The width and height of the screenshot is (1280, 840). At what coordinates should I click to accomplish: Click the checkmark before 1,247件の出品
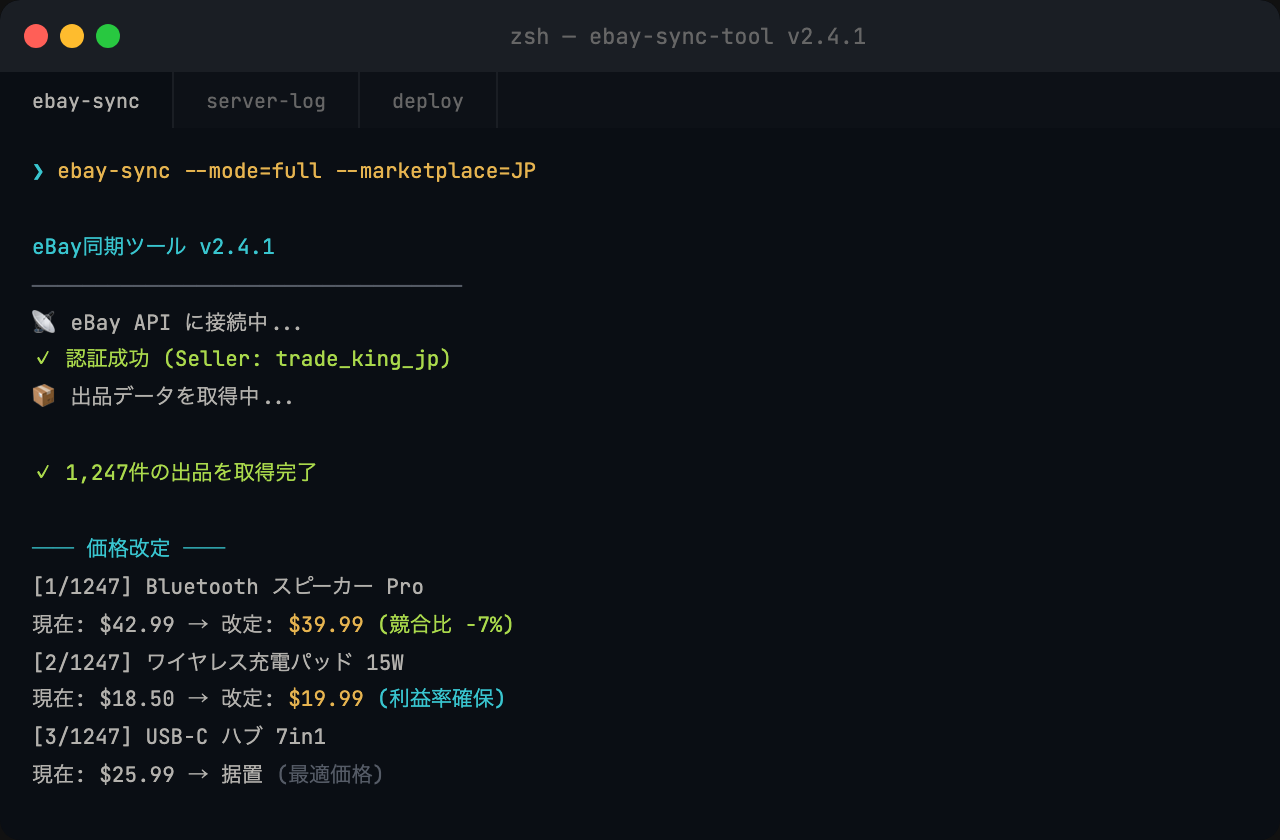(x=42, y=472)
